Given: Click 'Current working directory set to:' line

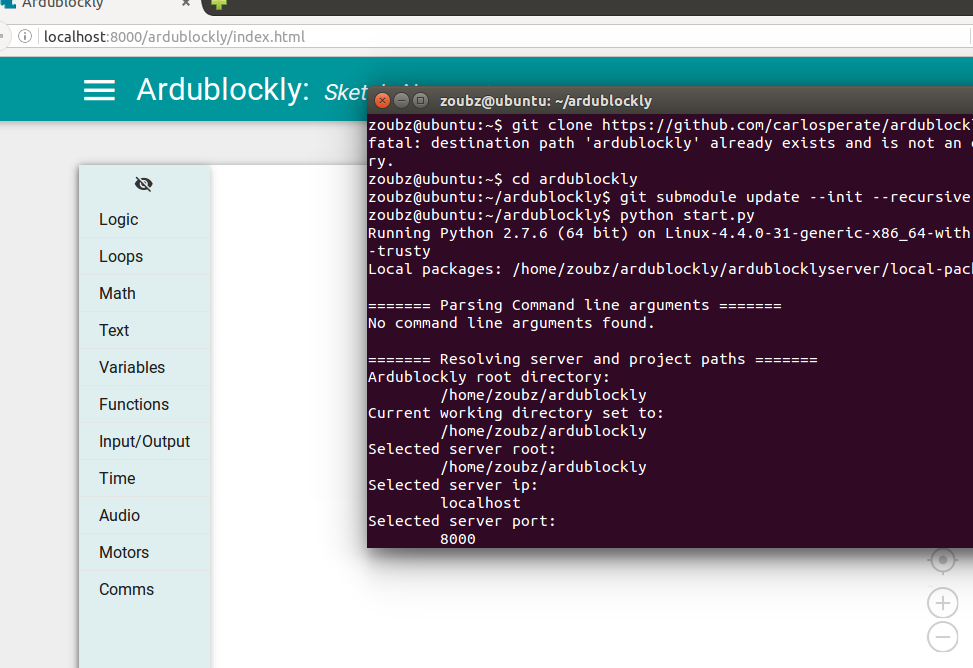Looking at the screenshot, I should tap(516, 413).
